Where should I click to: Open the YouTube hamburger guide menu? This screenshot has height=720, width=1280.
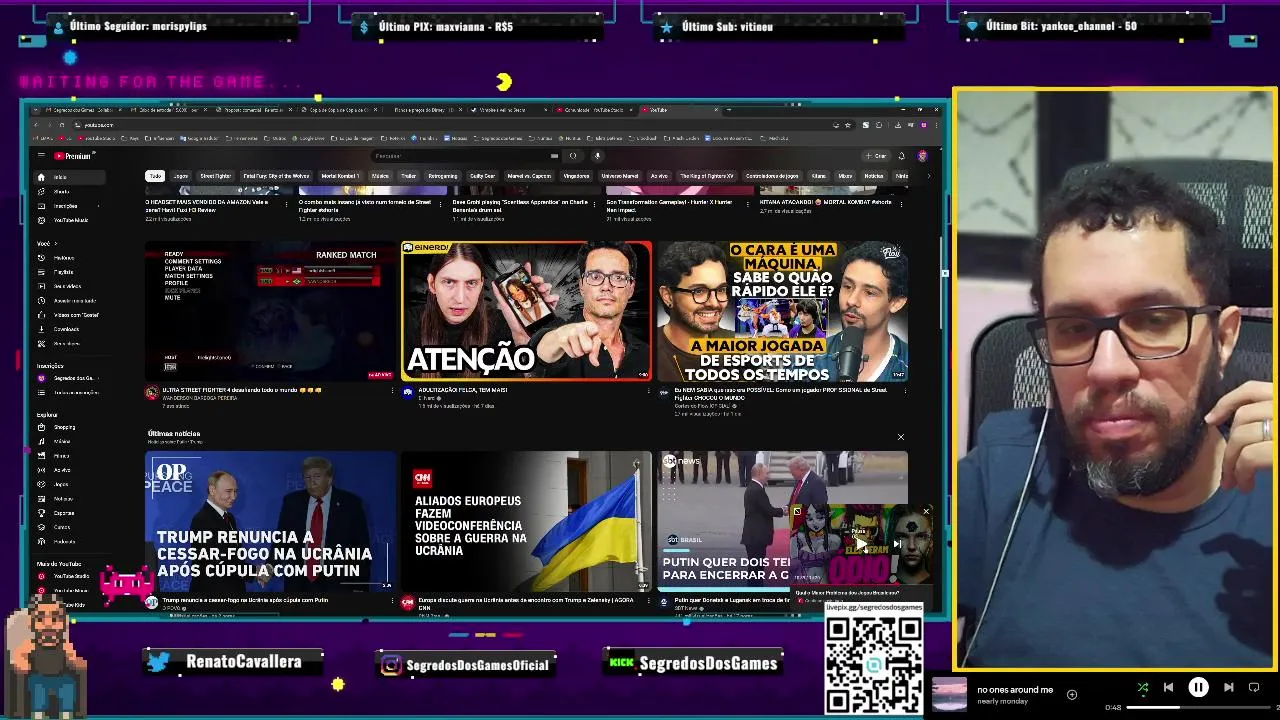pyautogui.click(x=41, y=156)
